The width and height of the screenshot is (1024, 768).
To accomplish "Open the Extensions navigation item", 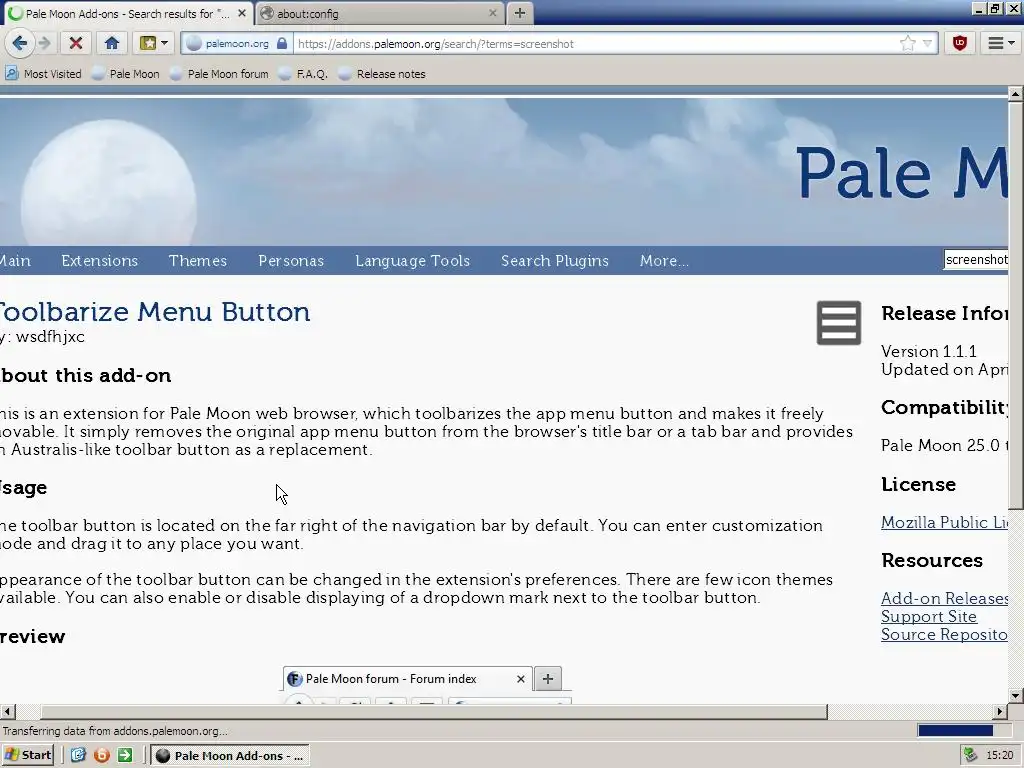I will point(99,261).
